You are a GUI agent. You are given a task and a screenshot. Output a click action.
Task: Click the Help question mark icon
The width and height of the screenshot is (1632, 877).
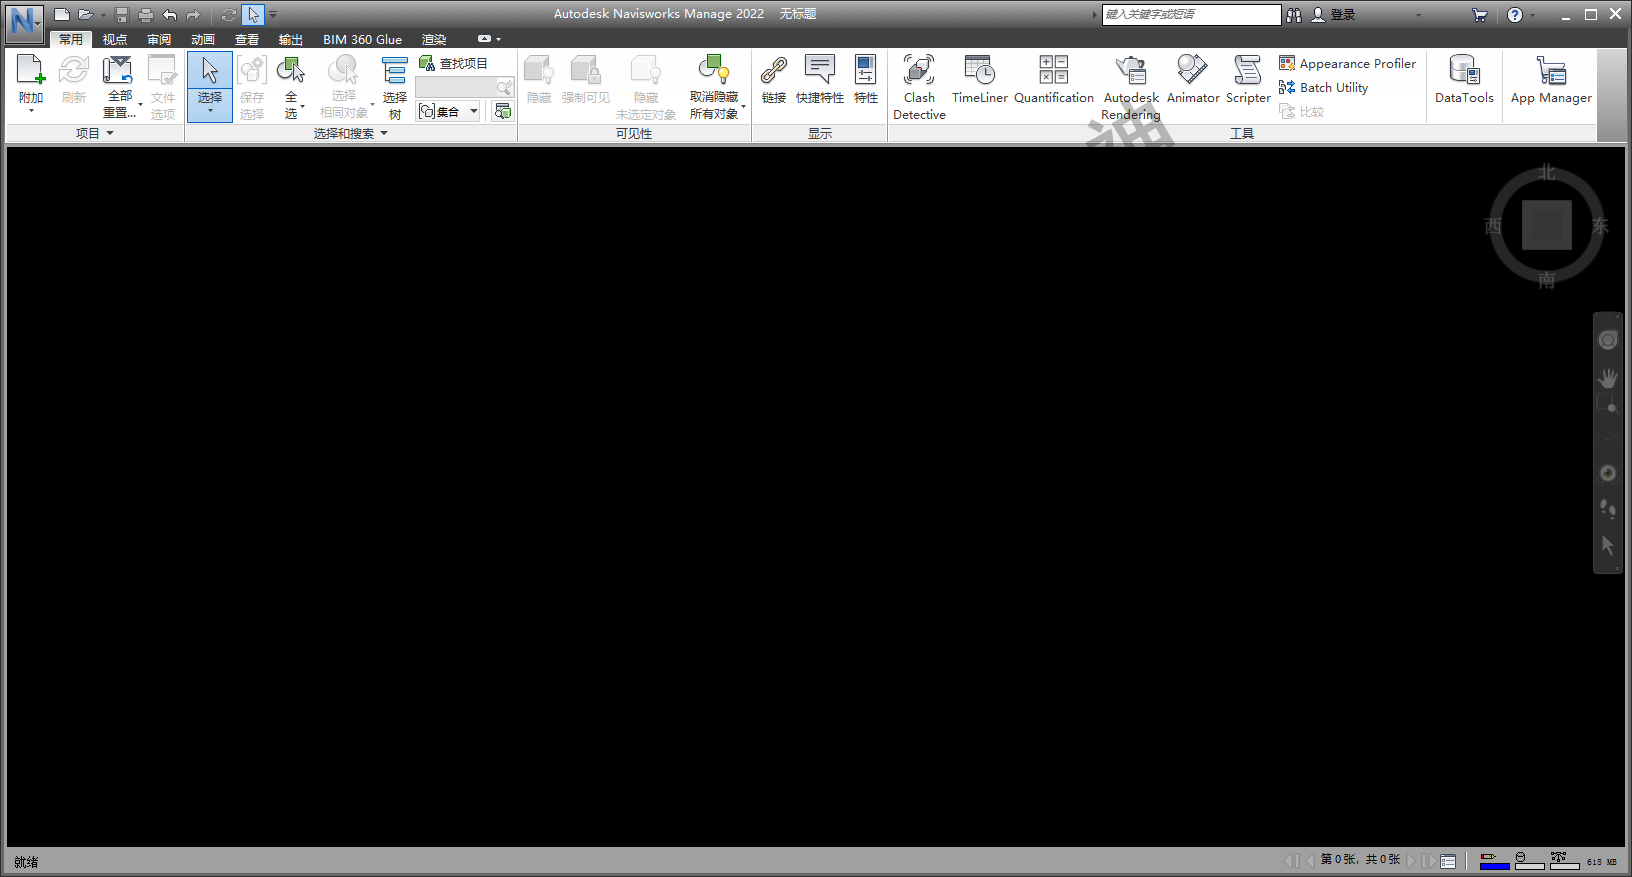1515,15
